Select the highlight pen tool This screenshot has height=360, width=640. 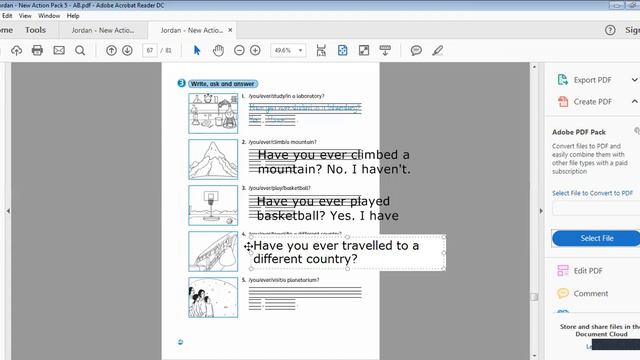438,50
